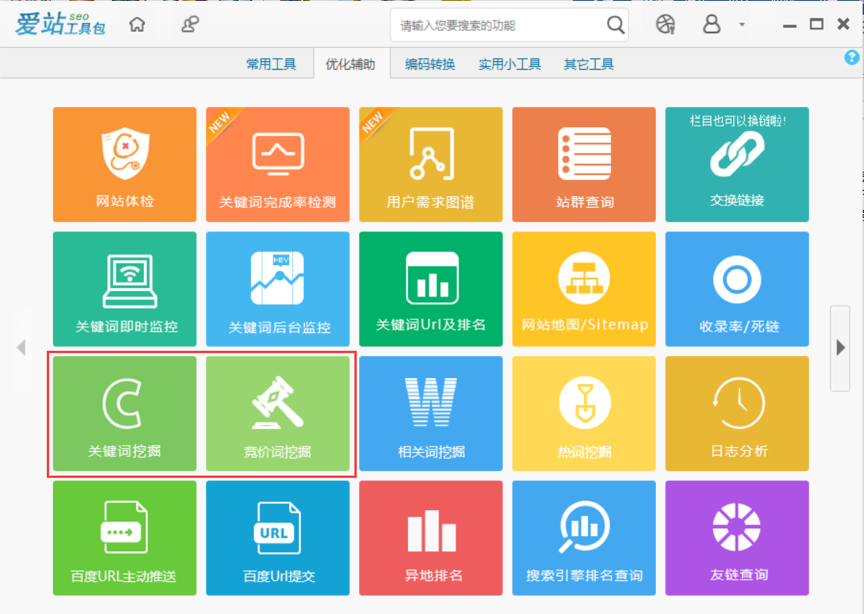Viewport: 864px width, 614px height.
Task: Select the 异地排名 bar chart tile
Action: point(431,538)
